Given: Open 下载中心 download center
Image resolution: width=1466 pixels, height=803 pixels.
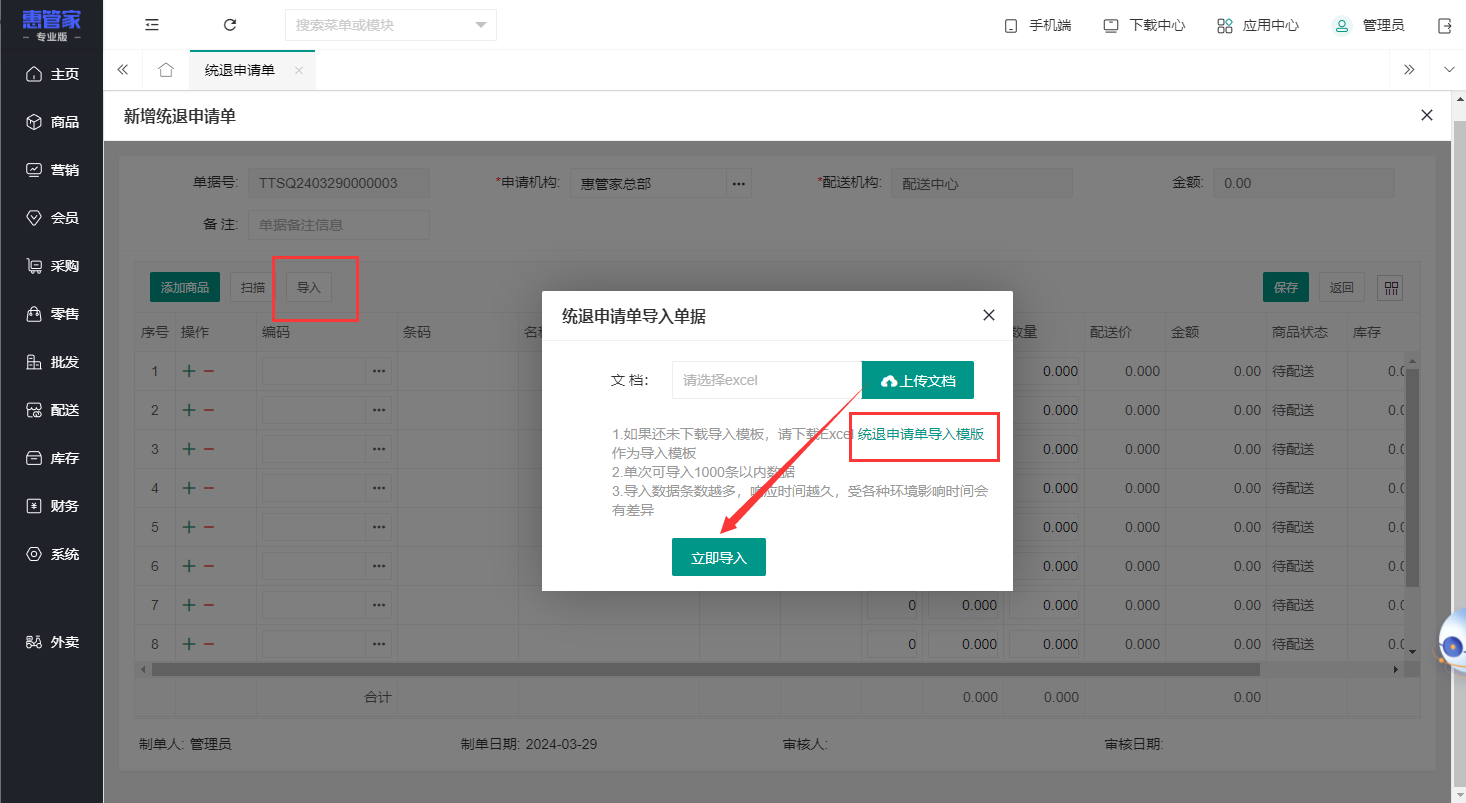Looking at the screenshot, I should (x=1144, y=25).
